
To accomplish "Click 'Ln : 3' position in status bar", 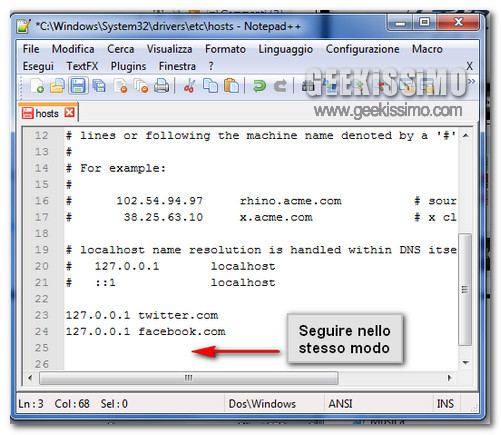I will click(x=31, y=404).
